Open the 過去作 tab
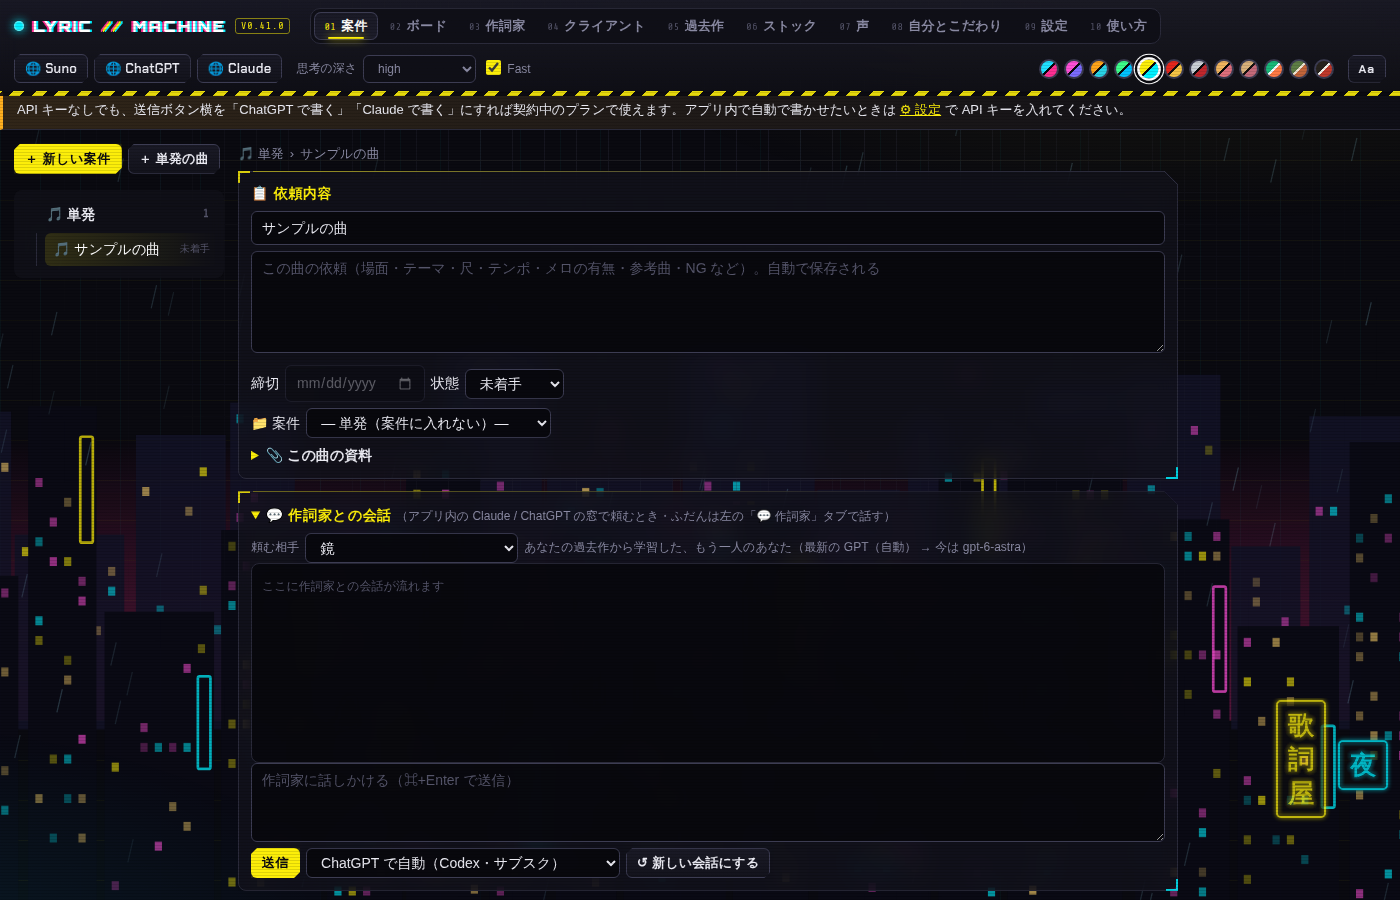The image size is (1400, 900). 696,26
